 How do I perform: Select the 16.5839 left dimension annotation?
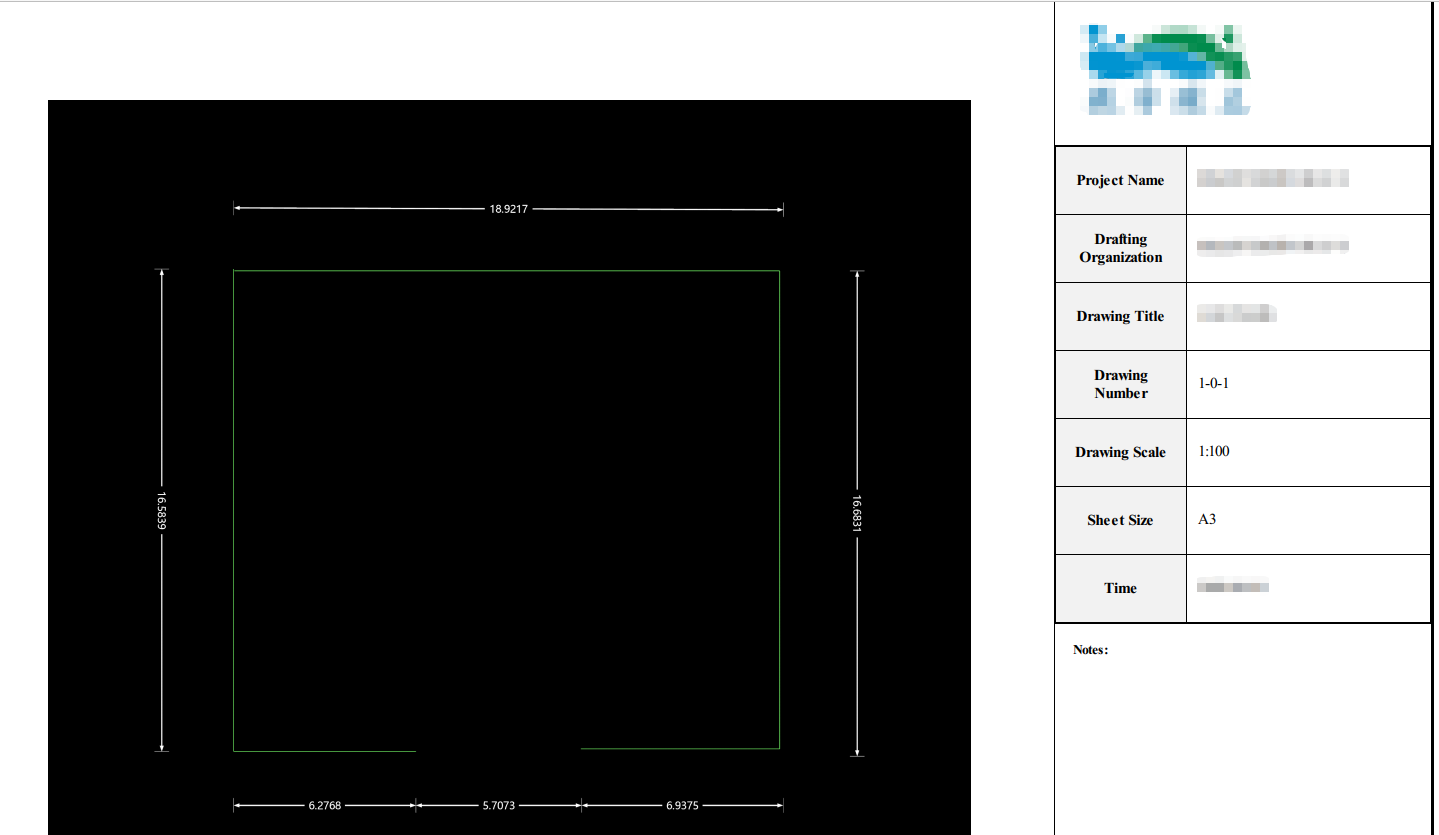(161, 510)
